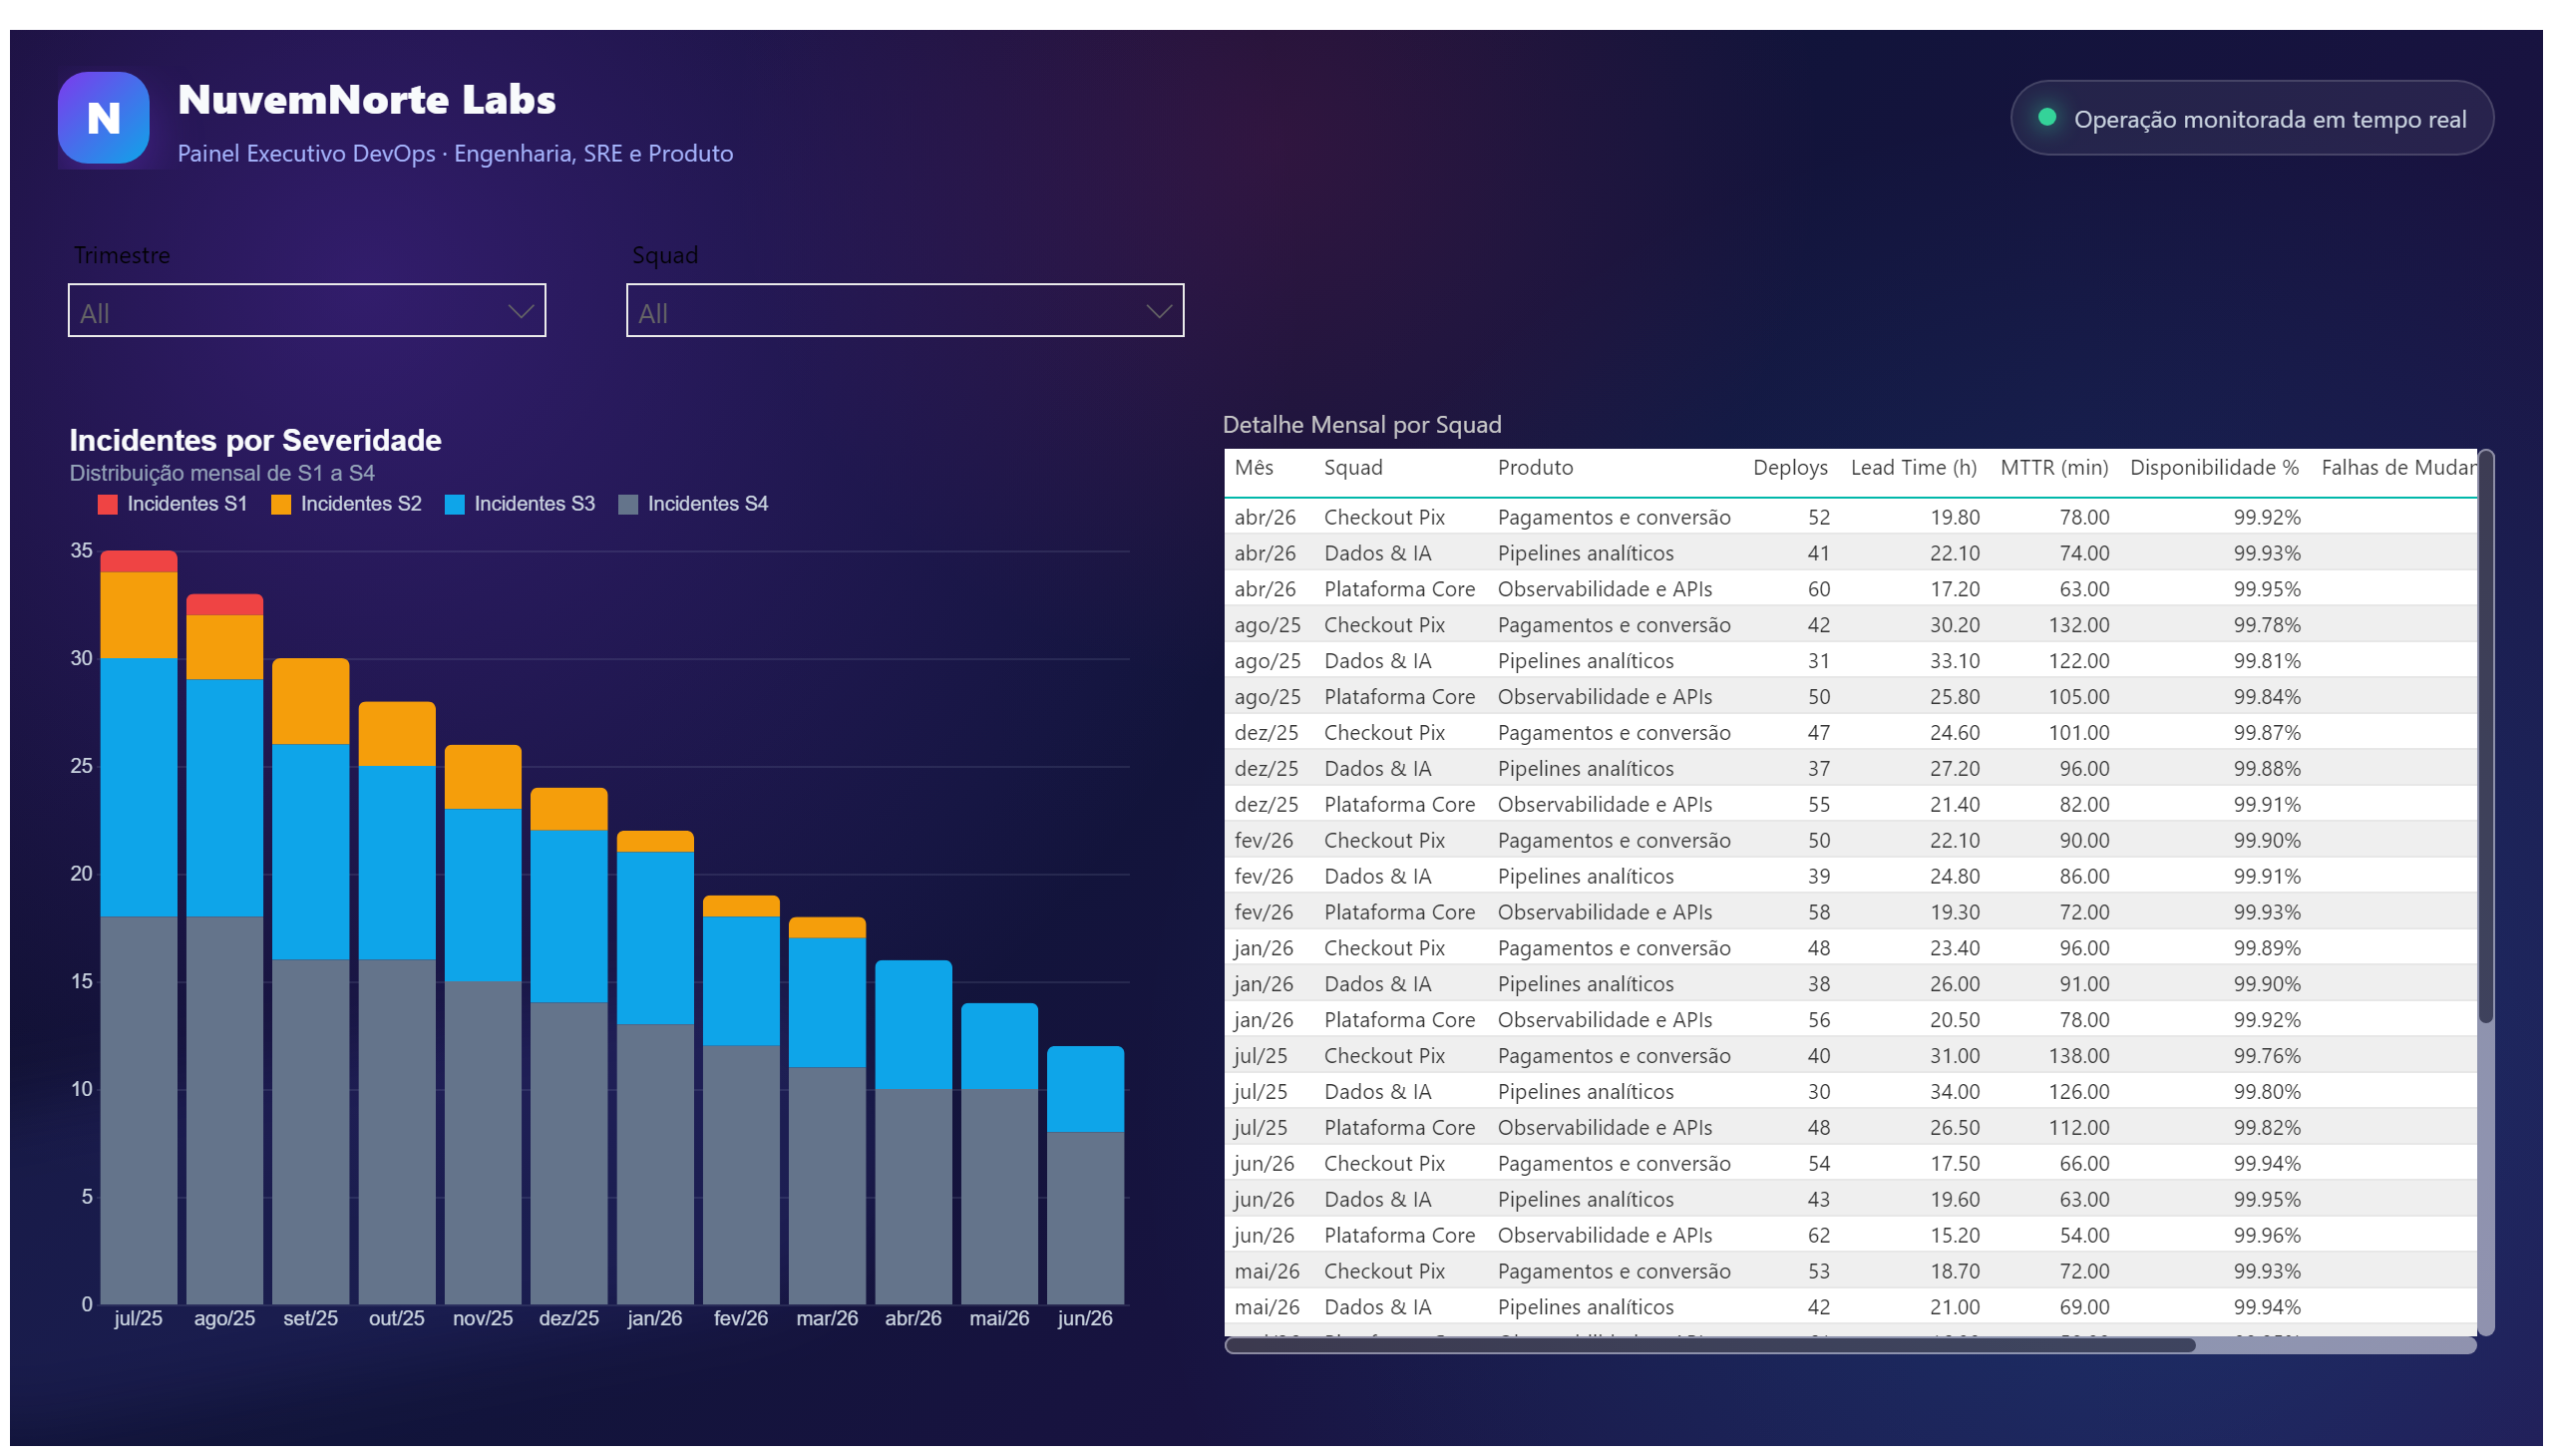Select the Squad slicer All field
Screen dimensions: 2553x1456
click(x=904, y=310)
